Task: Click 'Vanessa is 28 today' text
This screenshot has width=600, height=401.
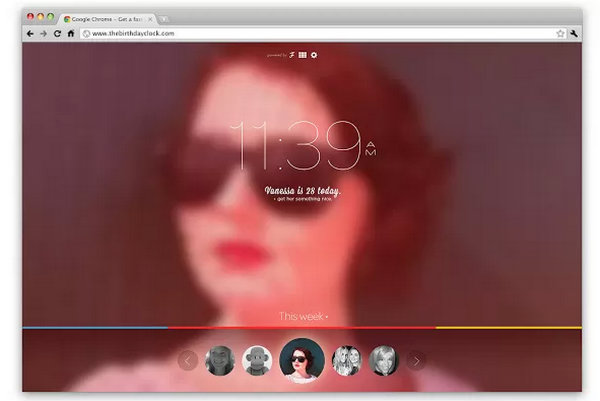Action: (304, 189)
